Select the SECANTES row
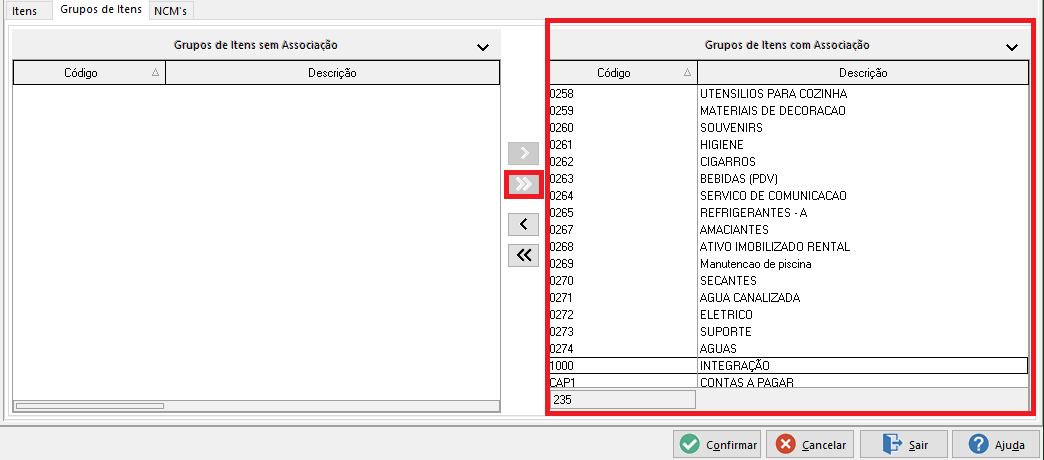 click(x=788, y=280)
